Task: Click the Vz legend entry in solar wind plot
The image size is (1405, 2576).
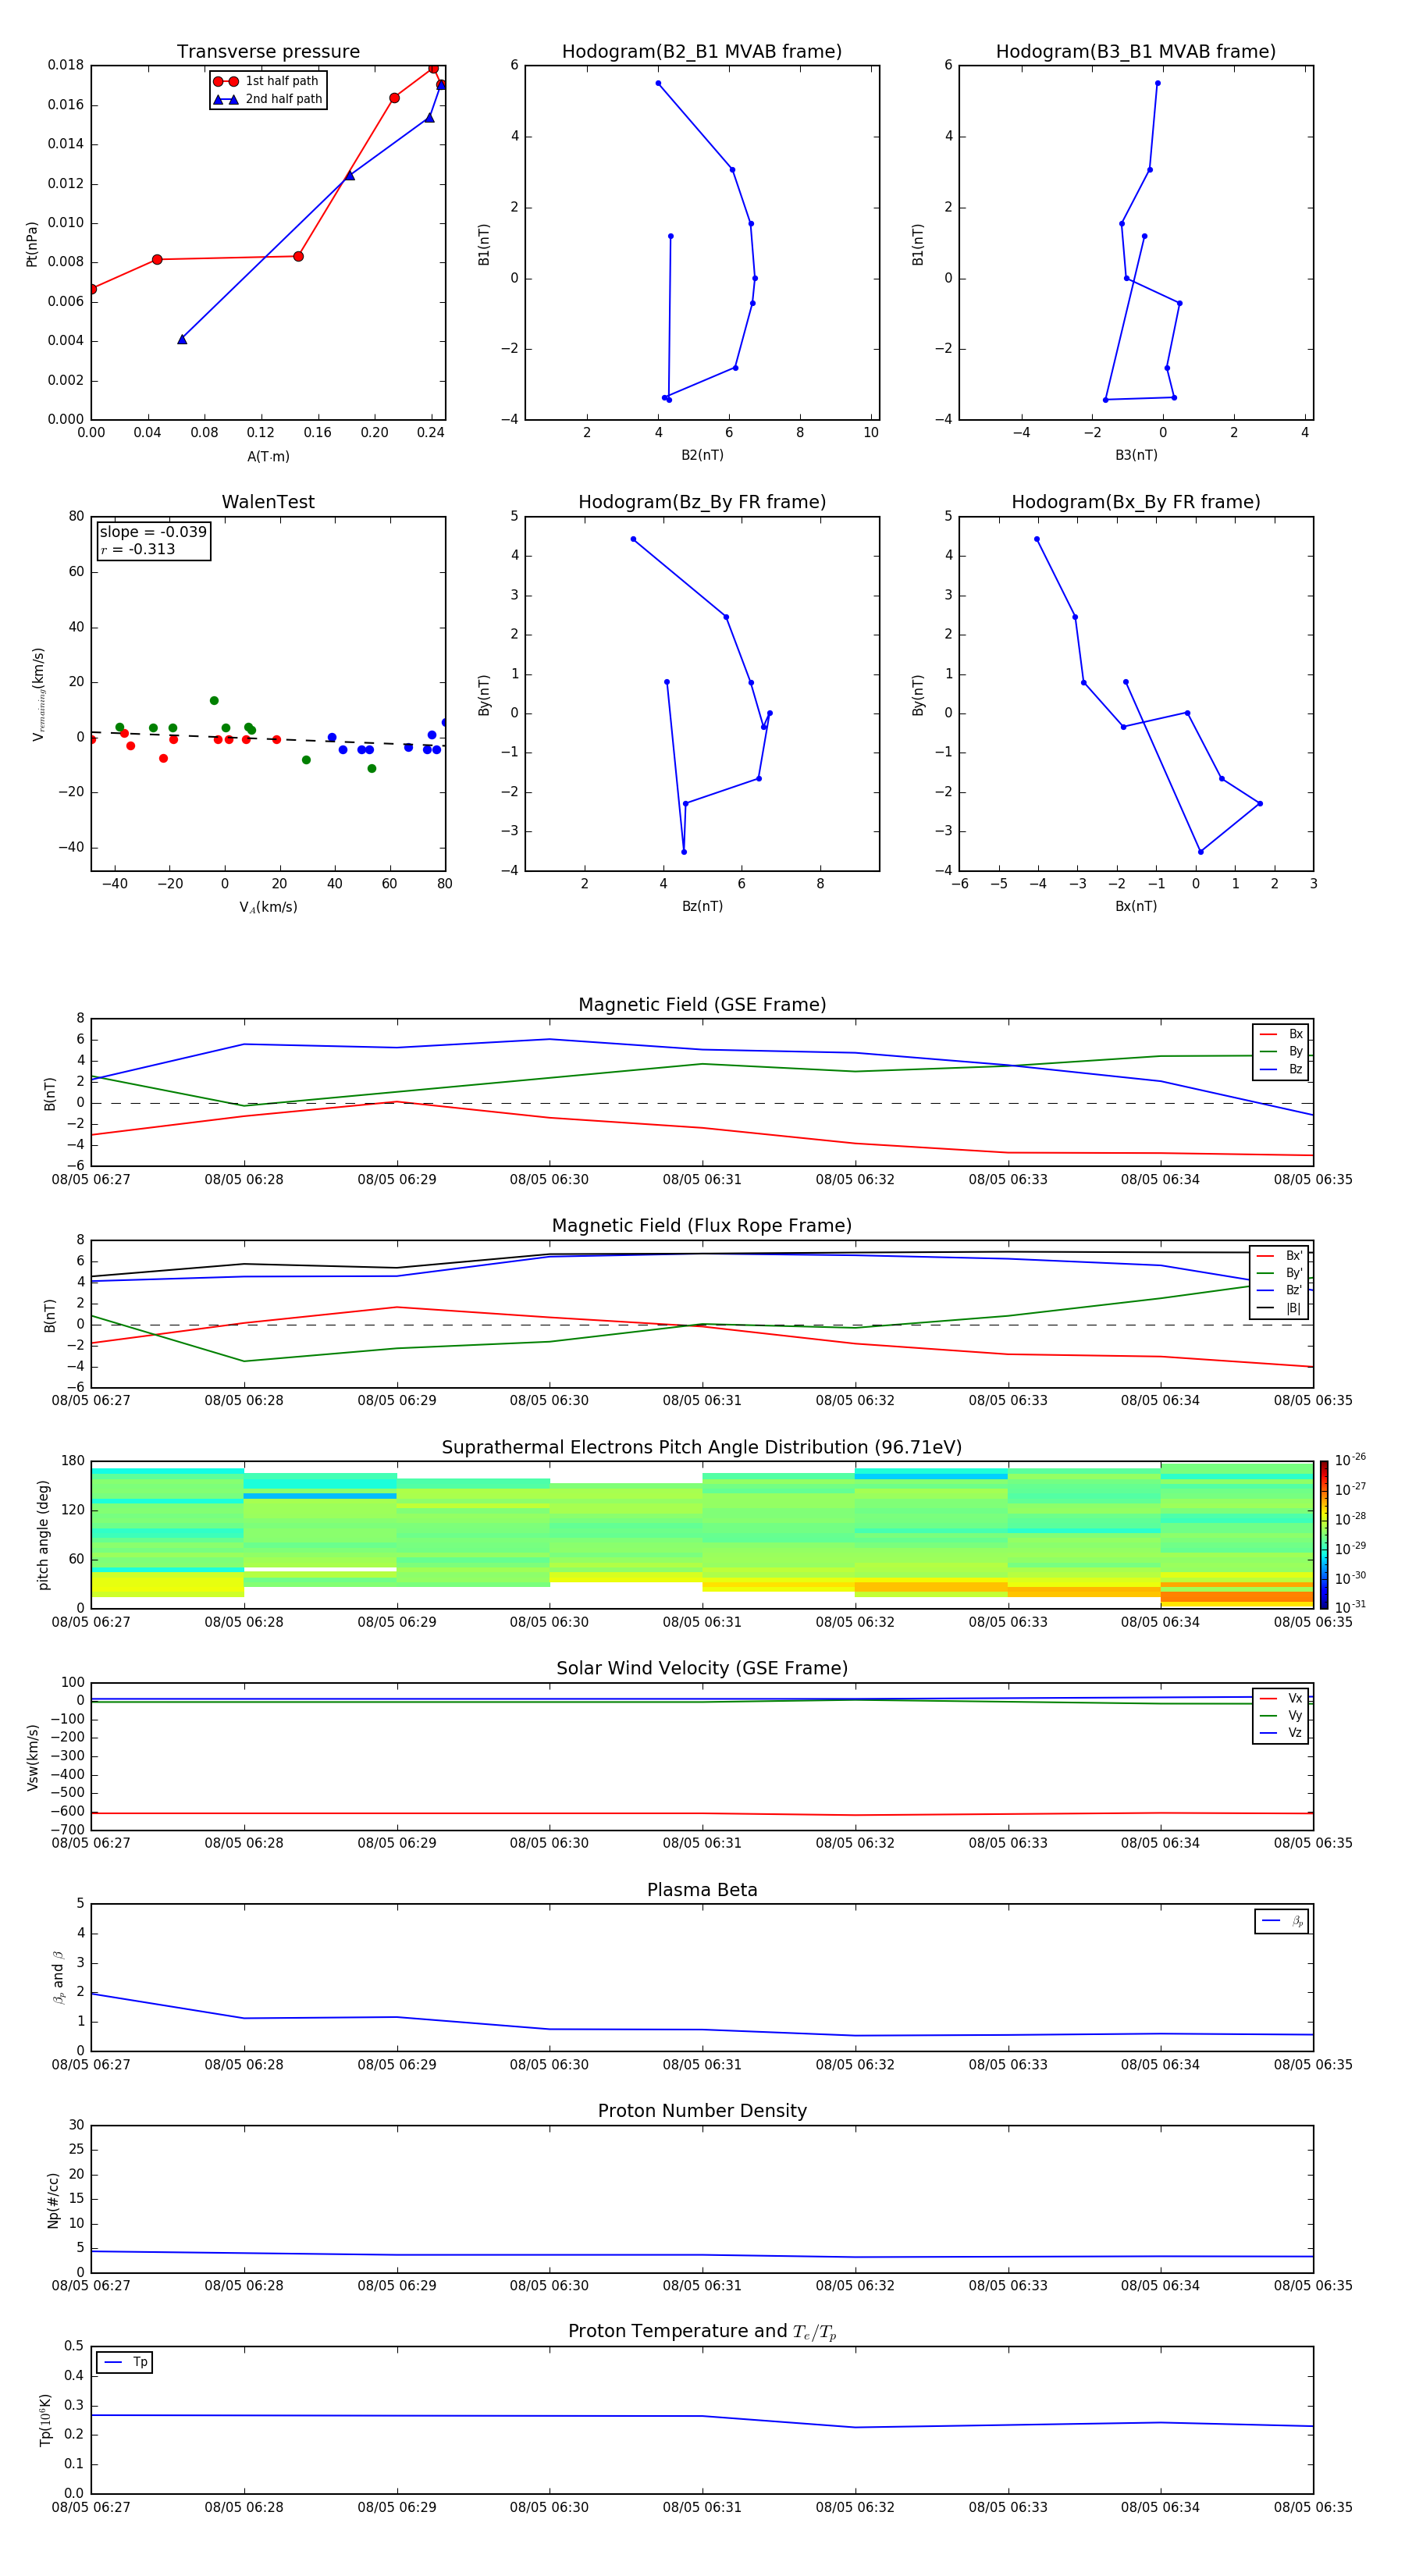Action: pos(1281,1733)
